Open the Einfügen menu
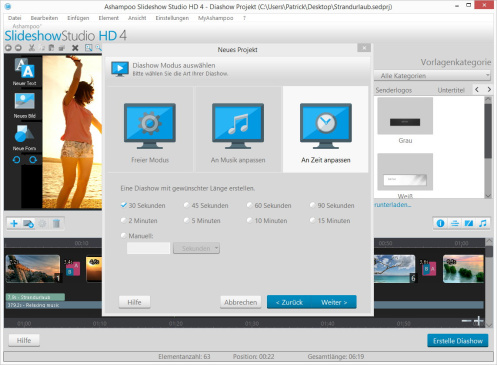Image resolution: width=497 pixels, height=365 pixels. pos(78,18)
